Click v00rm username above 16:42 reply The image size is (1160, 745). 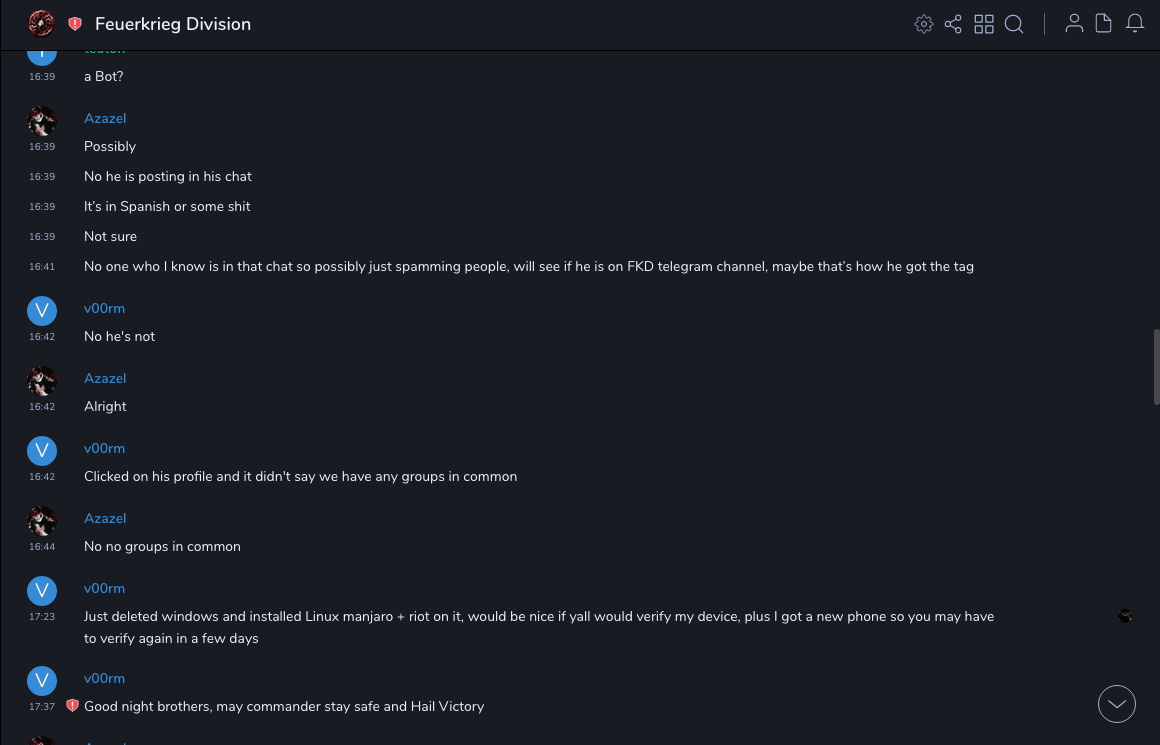tap(104, 308)
